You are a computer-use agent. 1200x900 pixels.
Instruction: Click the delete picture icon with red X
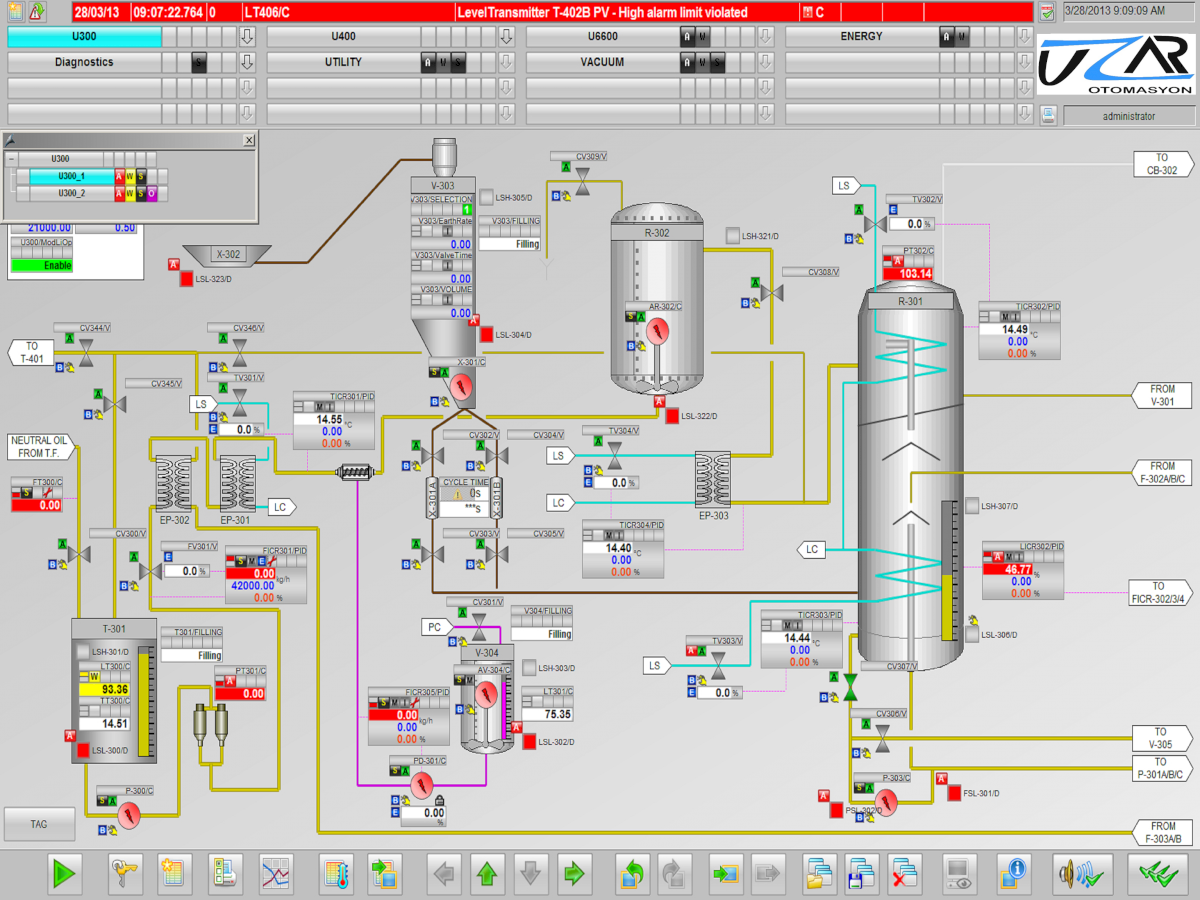[906, 873]
